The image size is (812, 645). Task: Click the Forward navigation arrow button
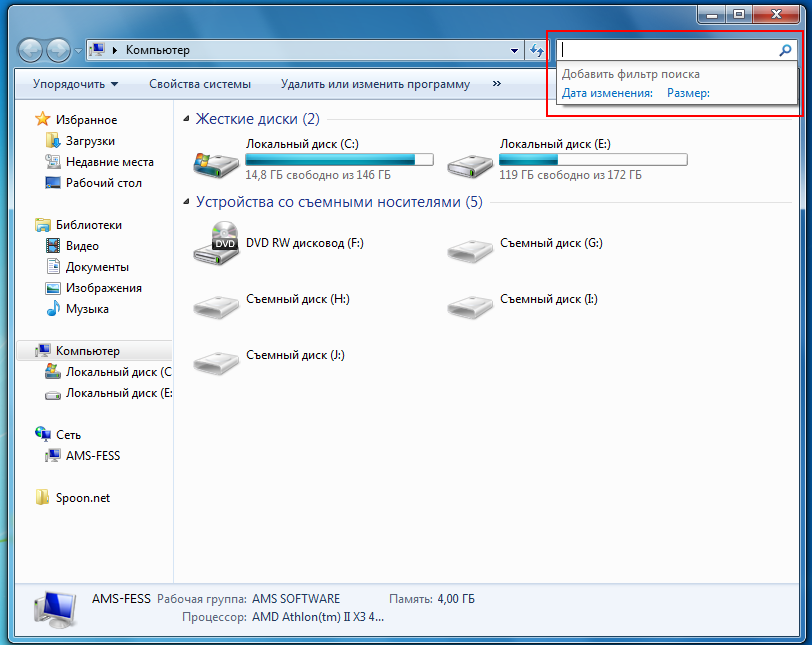click(59, 50)
